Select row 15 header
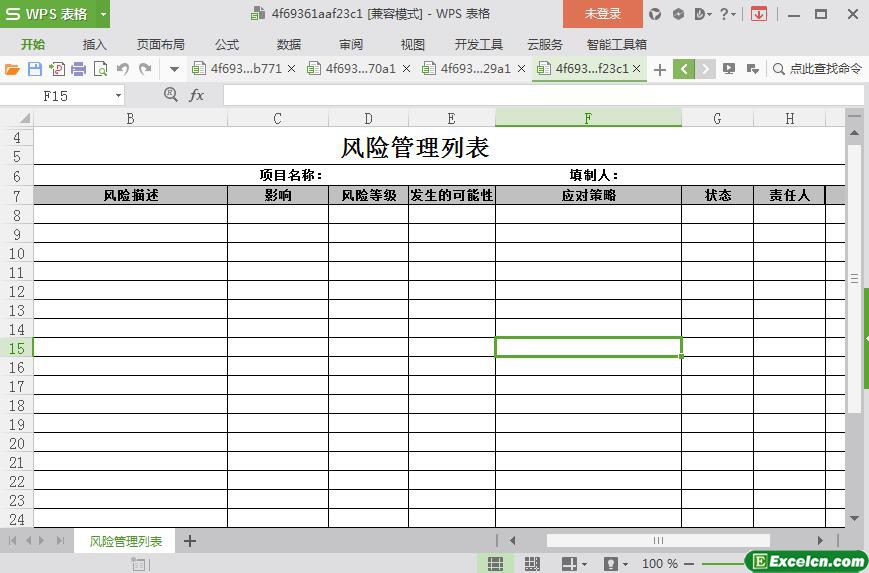The width and height of the screenshot is (869, 573). (x=17, y=348)
